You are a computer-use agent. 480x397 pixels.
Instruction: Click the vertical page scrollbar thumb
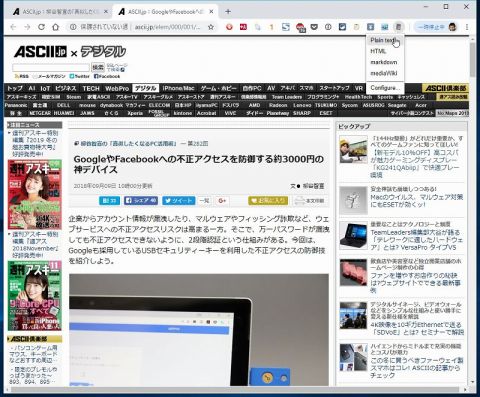[x=473, y=59]
